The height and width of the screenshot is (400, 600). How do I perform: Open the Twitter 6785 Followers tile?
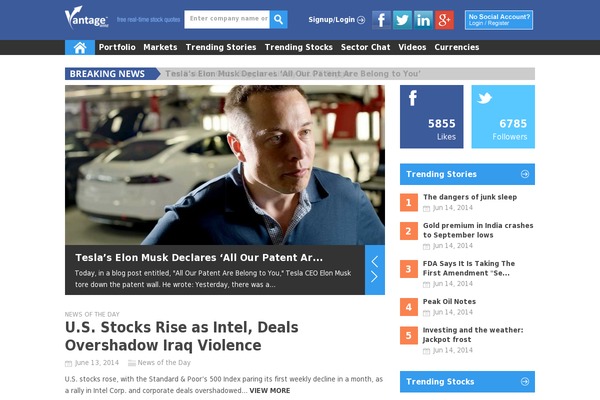(503, 117)
